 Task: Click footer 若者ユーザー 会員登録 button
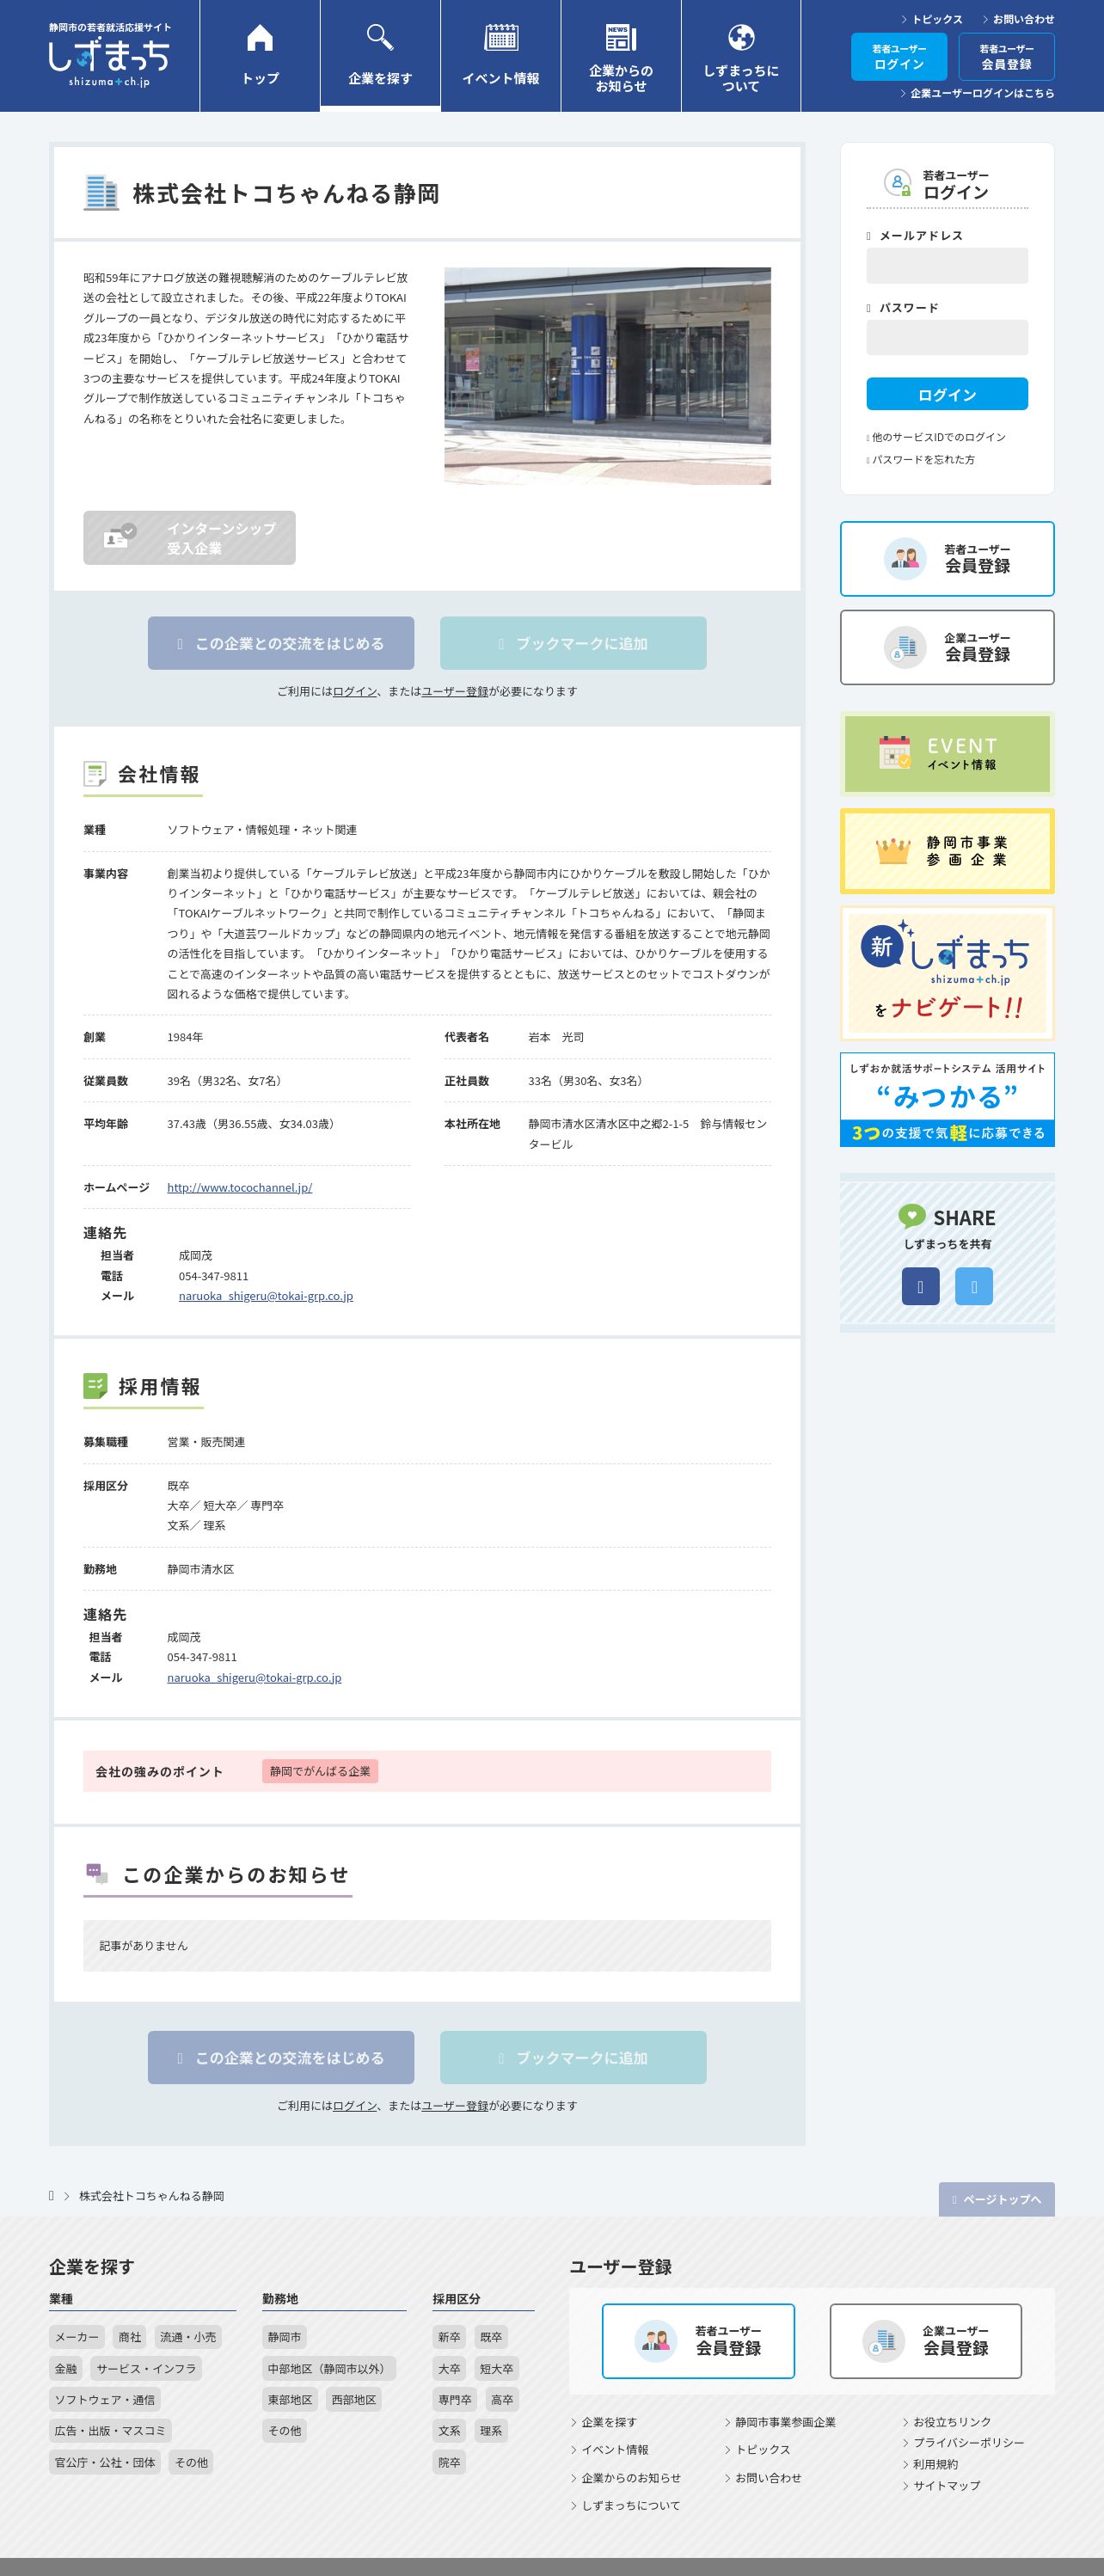698,2341
